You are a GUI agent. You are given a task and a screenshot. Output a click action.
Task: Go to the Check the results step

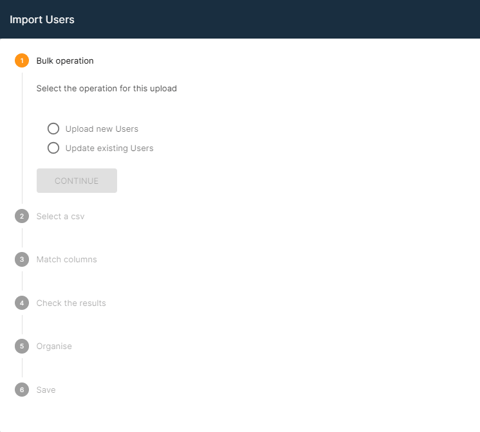pyautogui.click(x=71, y=303)
